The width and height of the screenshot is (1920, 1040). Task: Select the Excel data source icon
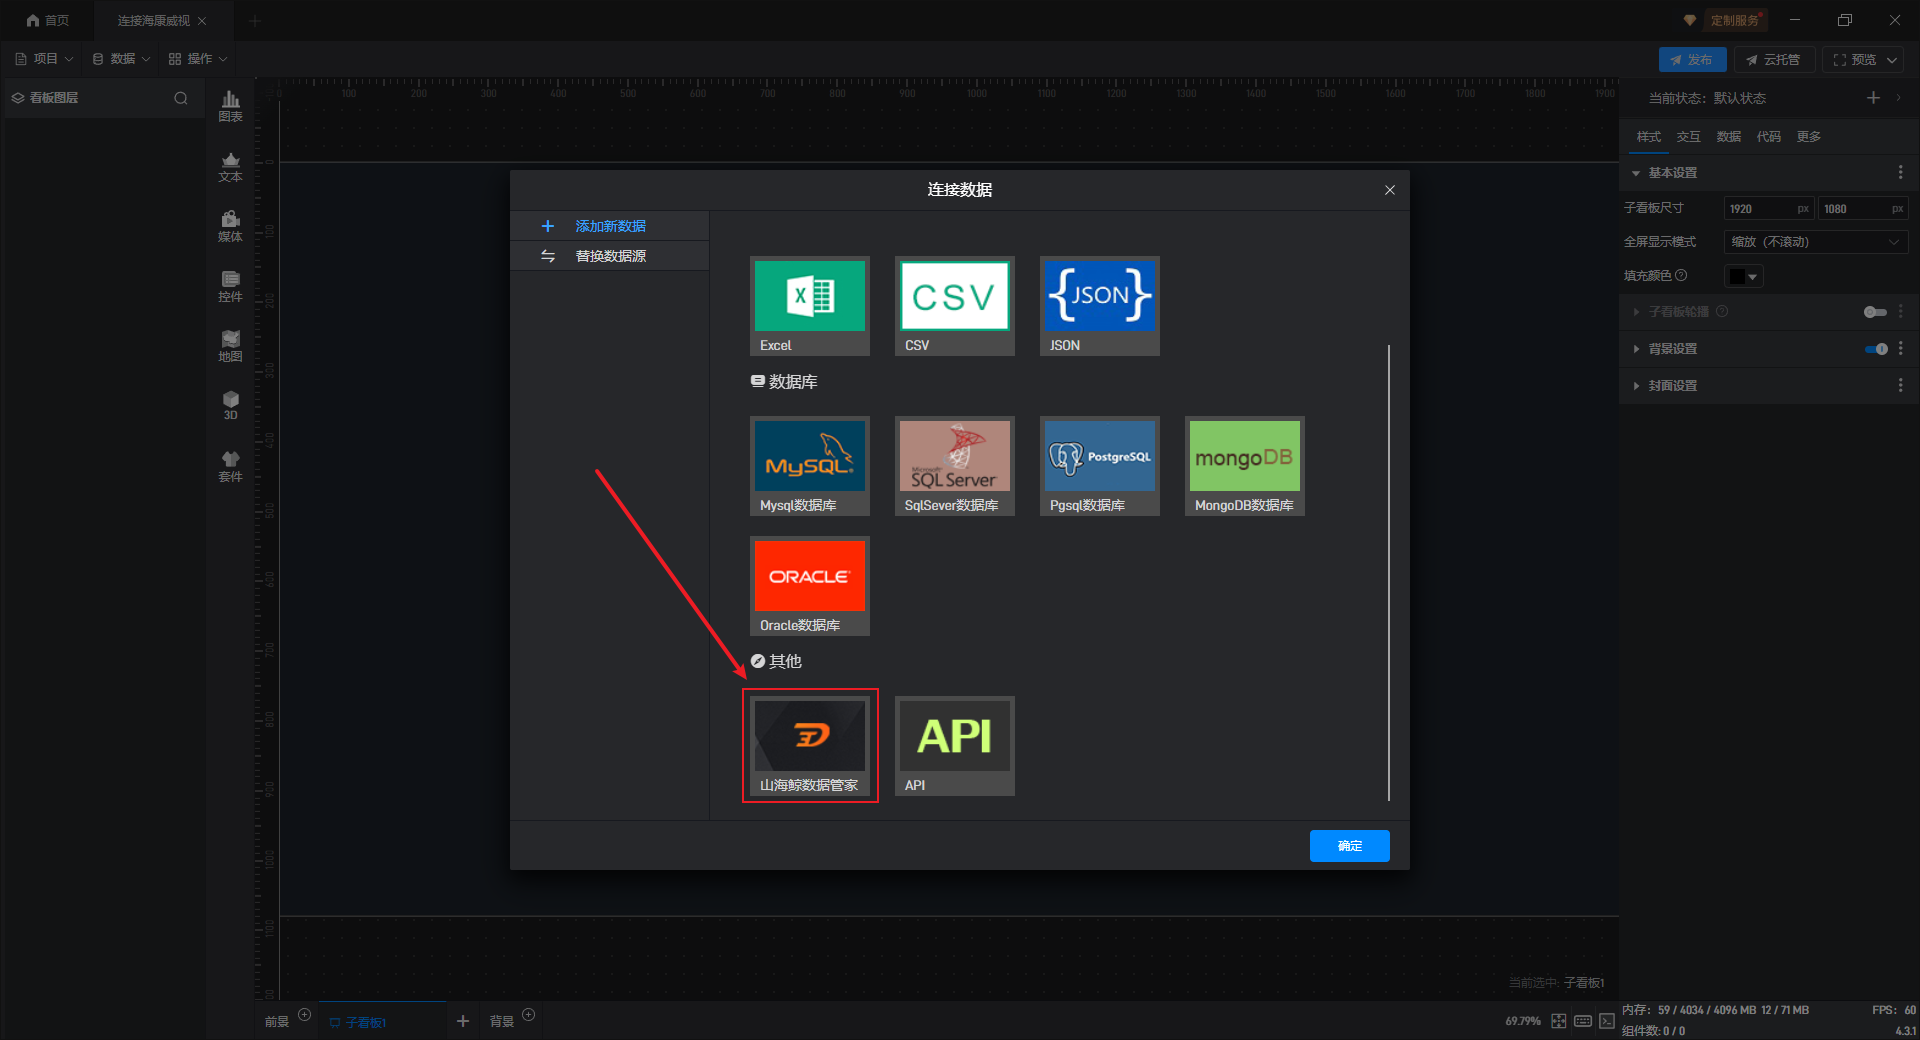[809, 305]
